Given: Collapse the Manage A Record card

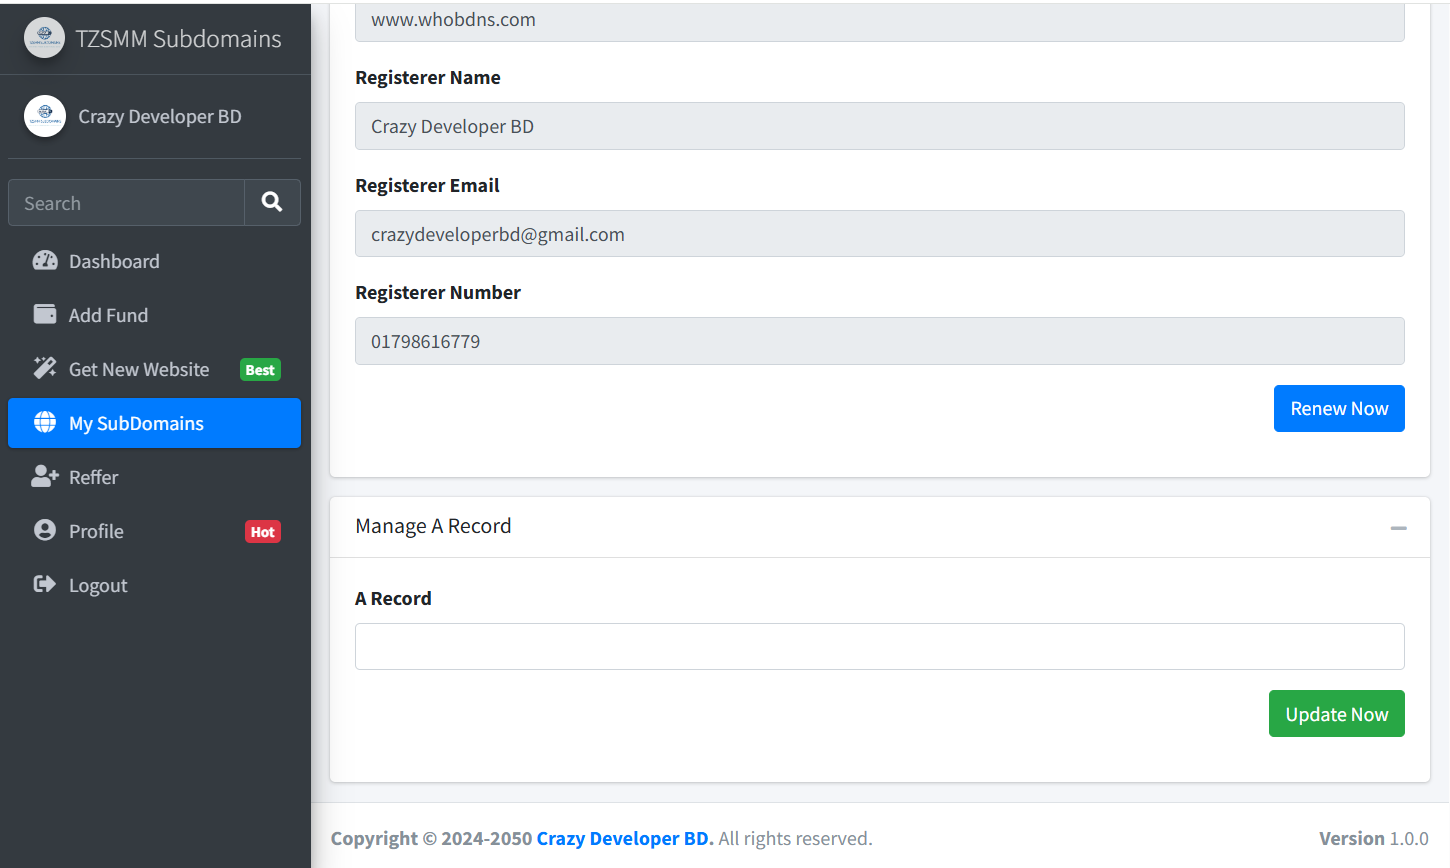Looking at the screenshot, I should point(1398,527).
